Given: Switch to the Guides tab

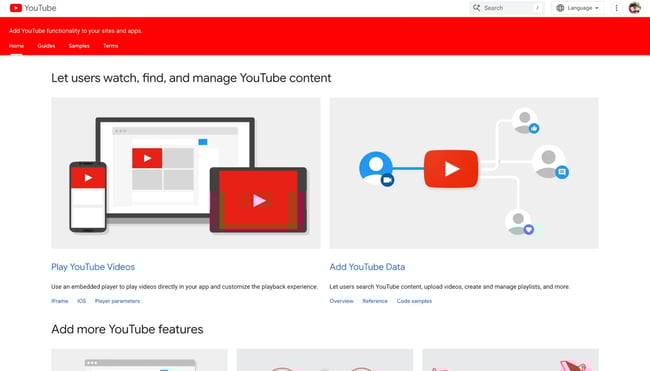Looking at the screenshot, I should click(x=46, y=46).
